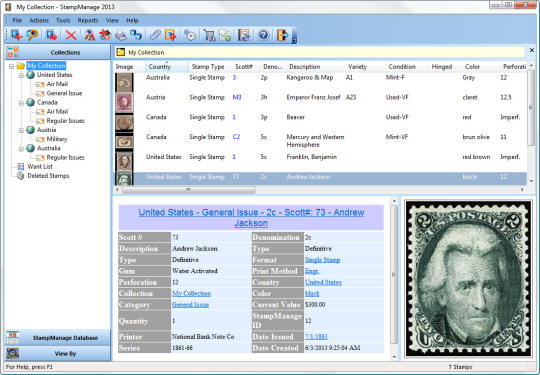Image resolution: width=540 pixels, height=375 pixels.
Task: Click the framed picture report toolbar icon
Action: (244, 35)
